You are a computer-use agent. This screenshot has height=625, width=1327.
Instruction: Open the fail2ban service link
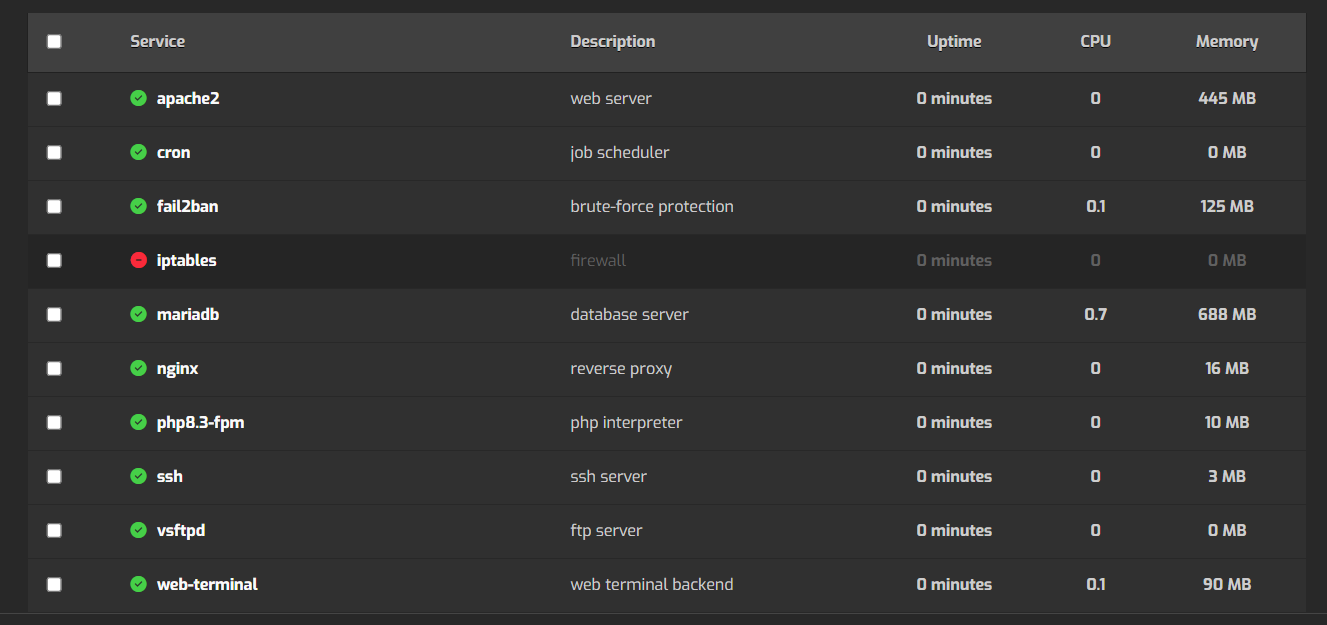click(x=188, y=206)
